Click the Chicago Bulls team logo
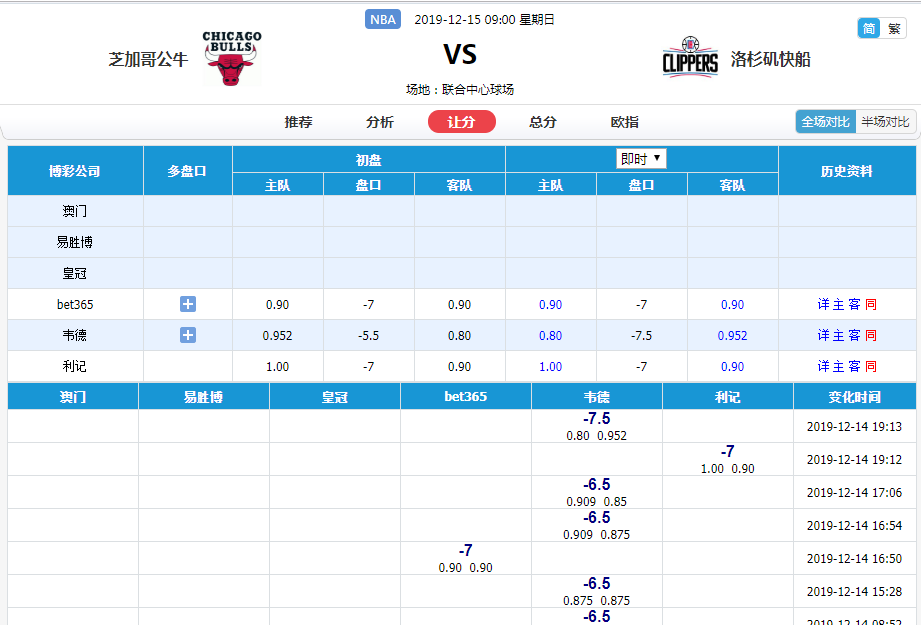 click(x=231, y=58)
